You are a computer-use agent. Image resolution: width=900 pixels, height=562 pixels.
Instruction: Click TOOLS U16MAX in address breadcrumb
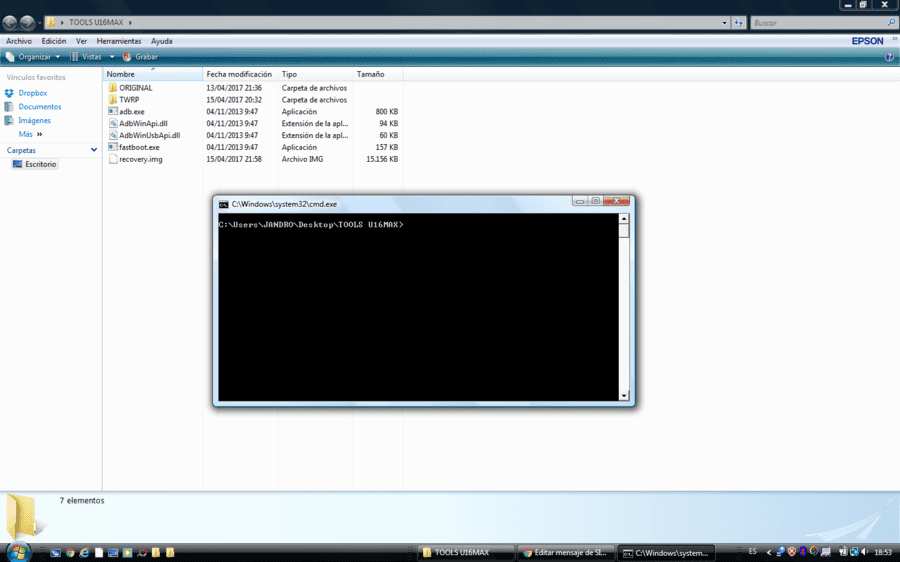tap(96, 22)
